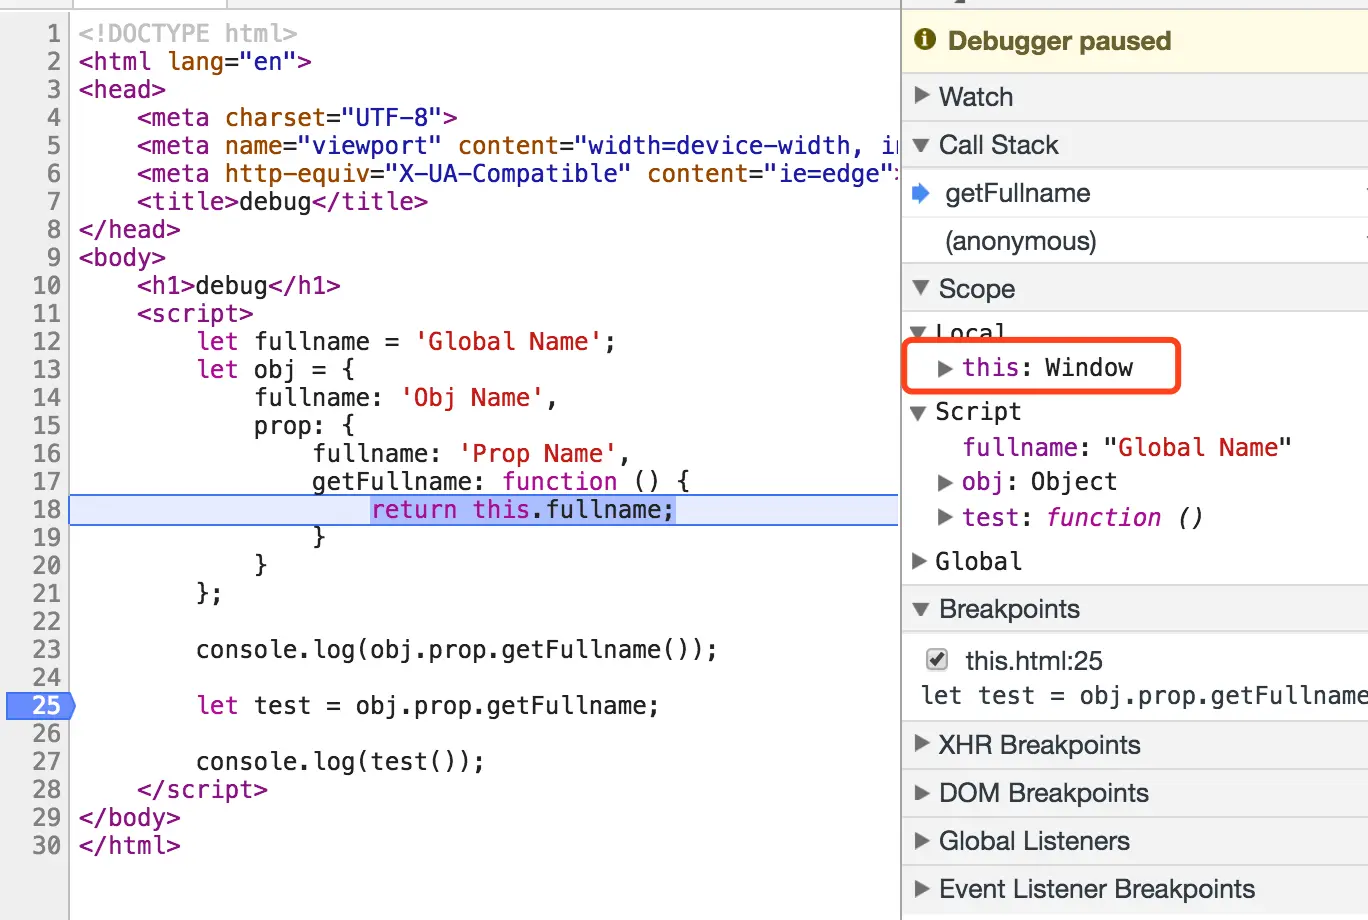Viewport: 1368px width, 920px height.
Task: Click the blue current-frame arrow beside getFullname
Action: point(921,193)
